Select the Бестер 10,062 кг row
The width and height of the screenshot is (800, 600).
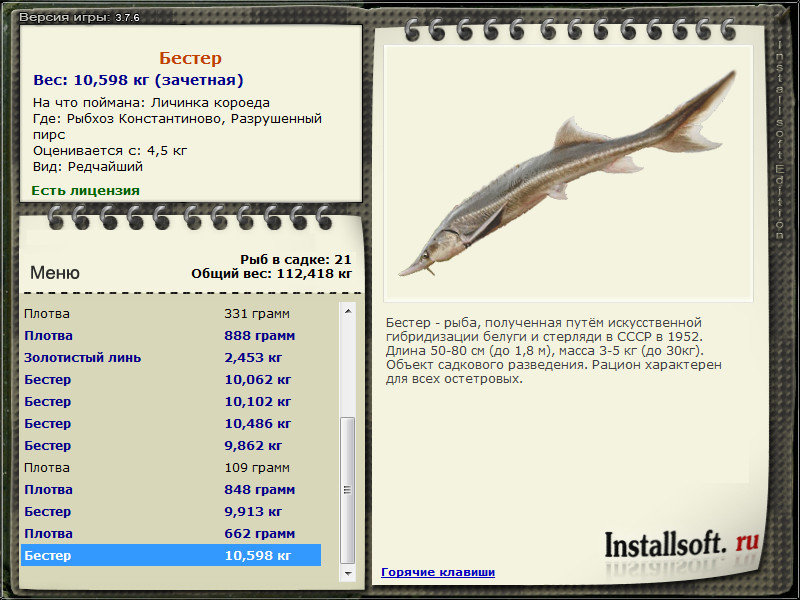coord(171,380)
